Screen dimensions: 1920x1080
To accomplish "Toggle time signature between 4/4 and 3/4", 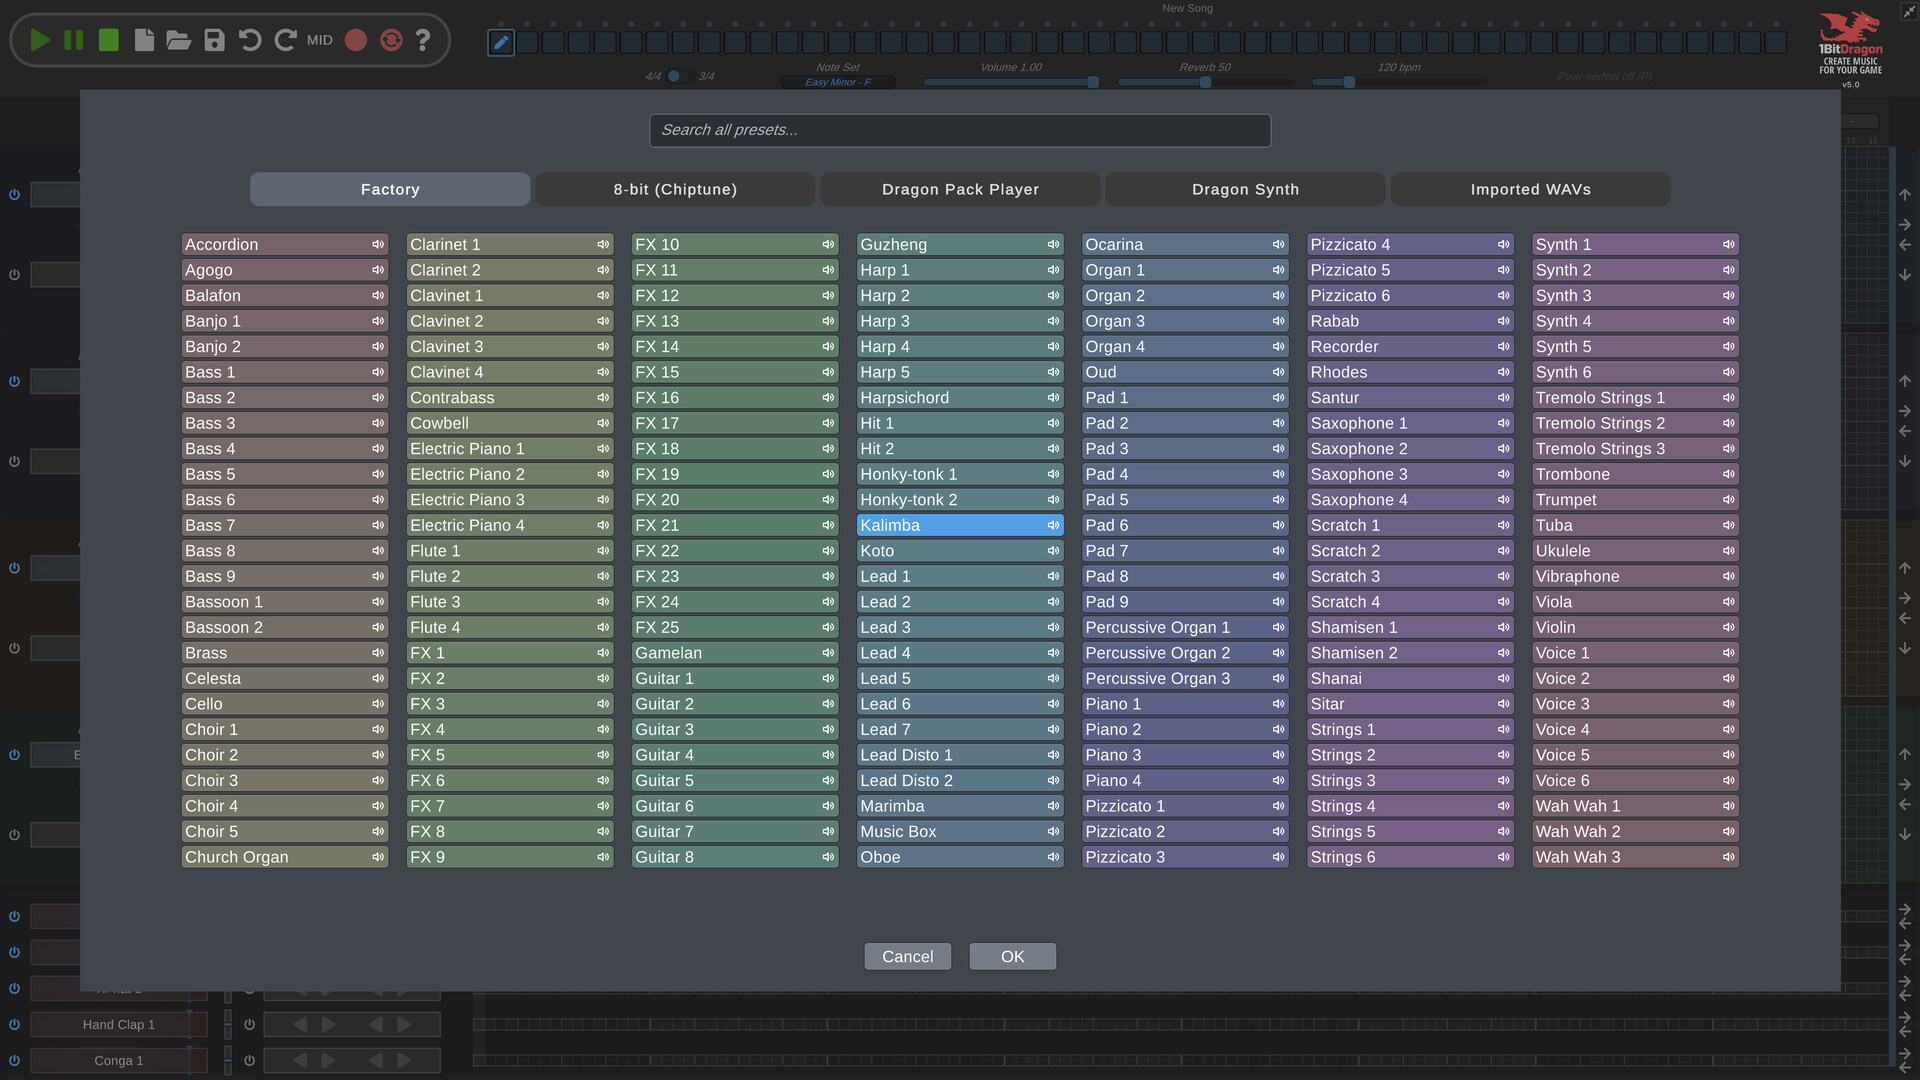I will click(x=679, y=76).
